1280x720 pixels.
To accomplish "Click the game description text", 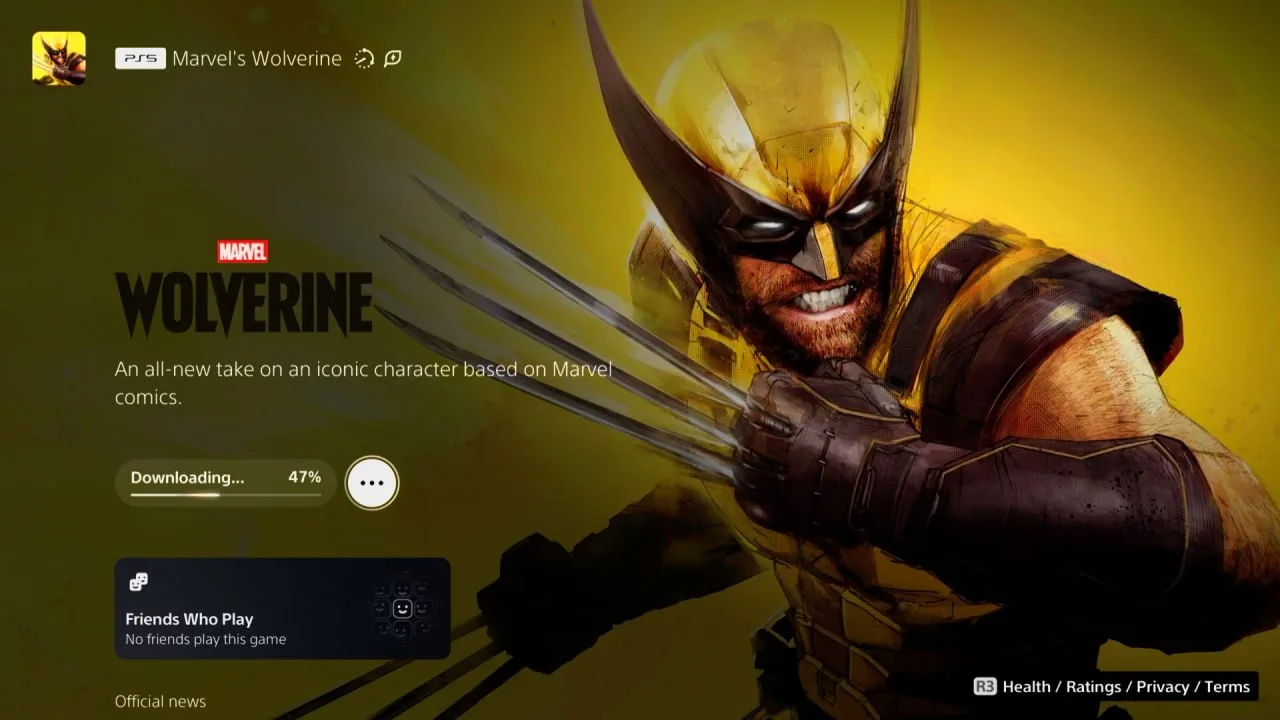I will 363,383.
